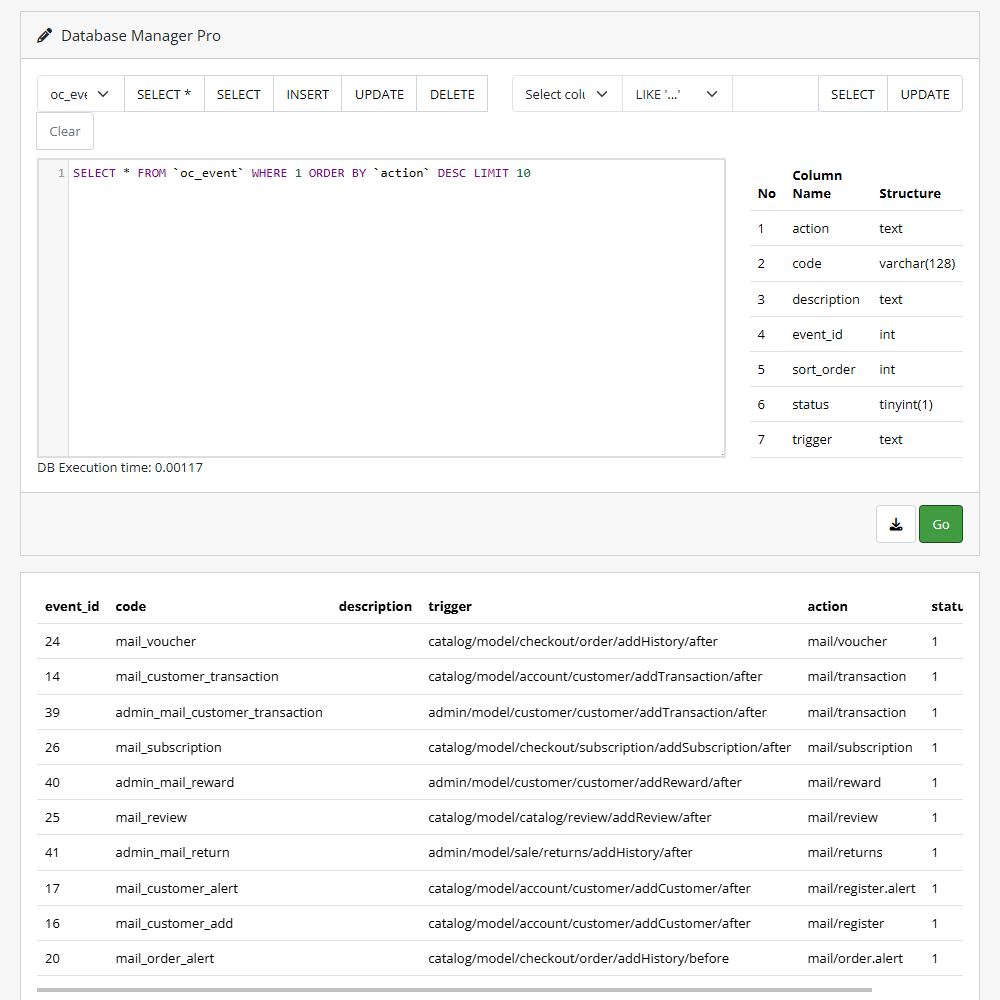Click inside the SQL query editor

pos(395,300)
